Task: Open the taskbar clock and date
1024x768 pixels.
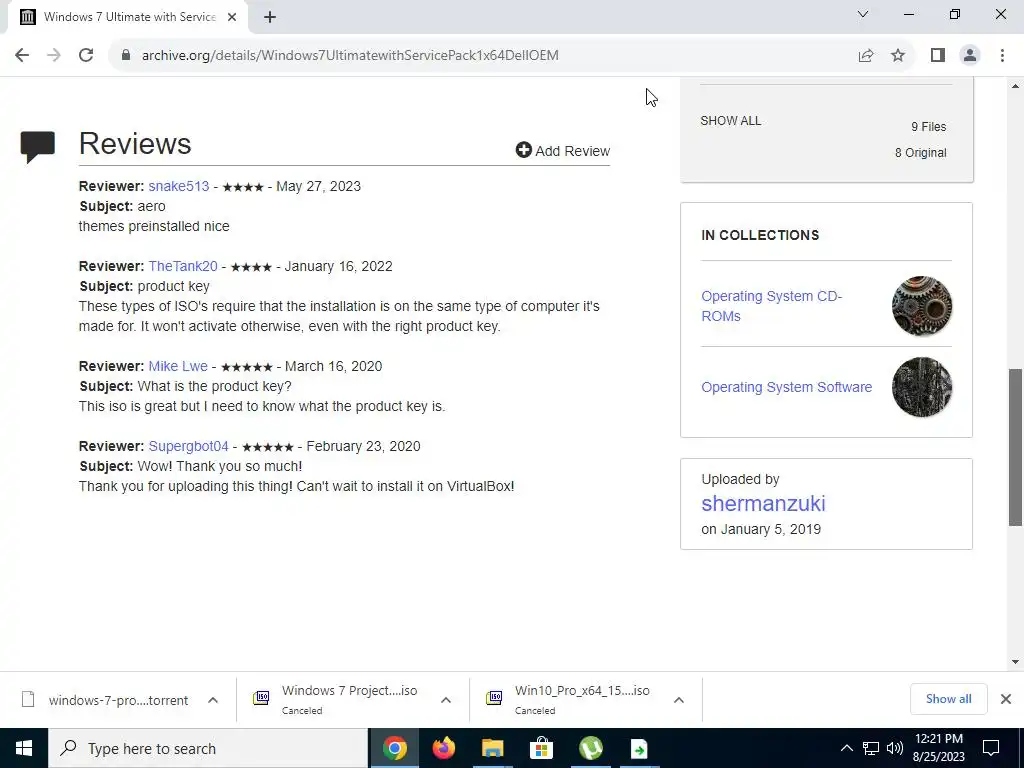Action: pos(938,748)
